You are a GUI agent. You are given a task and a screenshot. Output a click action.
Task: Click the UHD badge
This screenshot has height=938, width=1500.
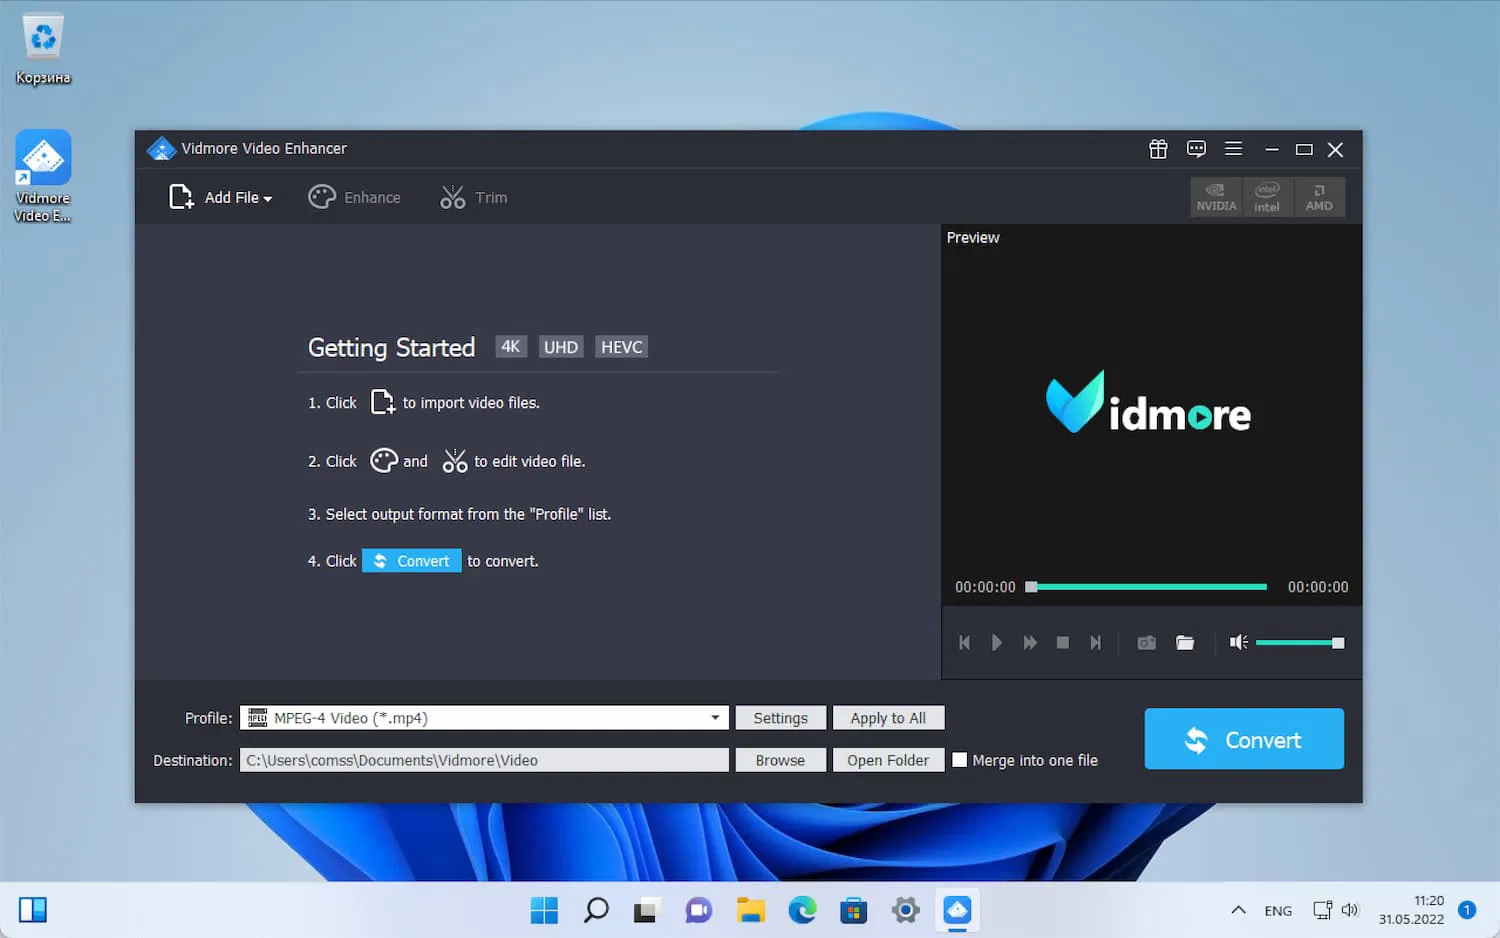coord(560,347)
